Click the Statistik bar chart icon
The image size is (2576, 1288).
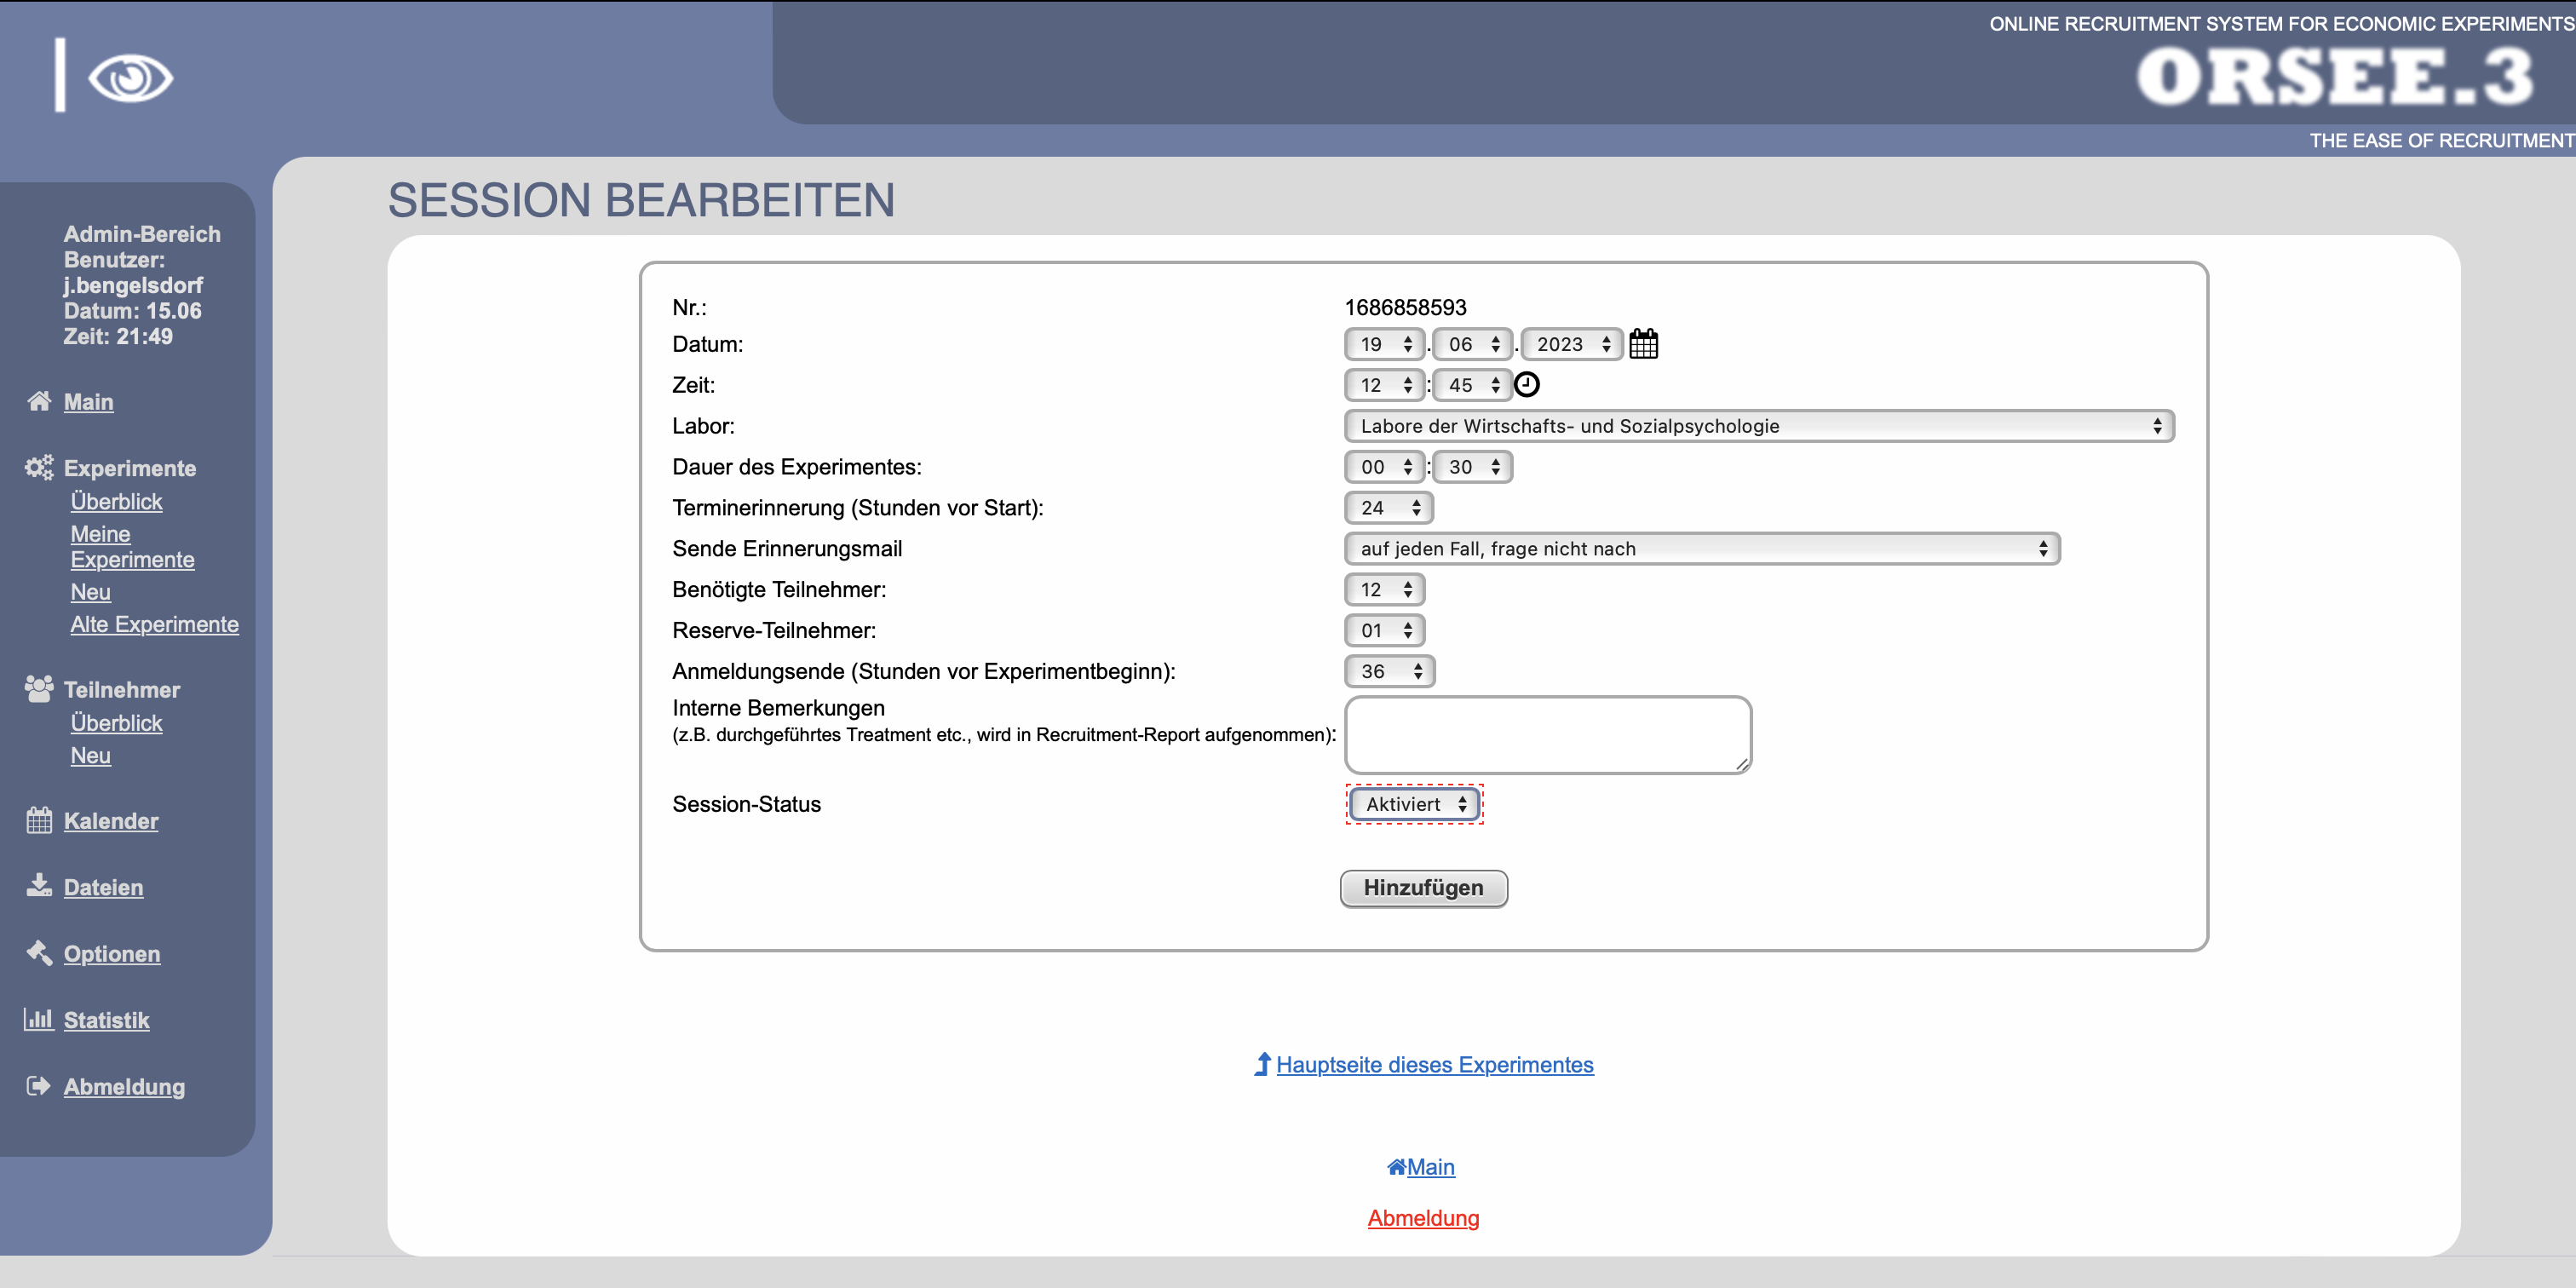coord(39,1019)
